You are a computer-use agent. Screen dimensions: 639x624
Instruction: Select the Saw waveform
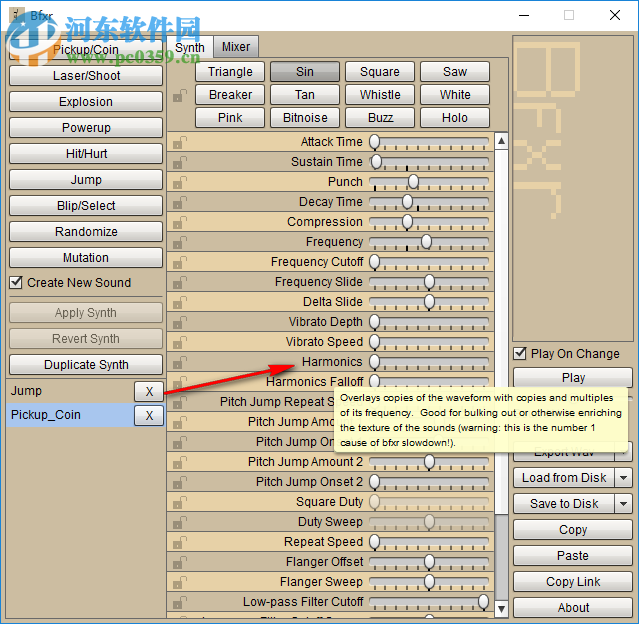click(x=455, y=72)
